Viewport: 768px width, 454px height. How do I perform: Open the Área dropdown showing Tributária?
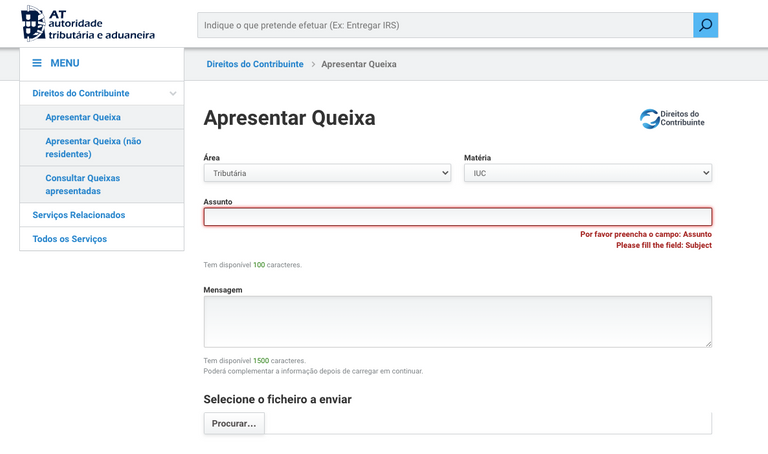tap(327, 173)
